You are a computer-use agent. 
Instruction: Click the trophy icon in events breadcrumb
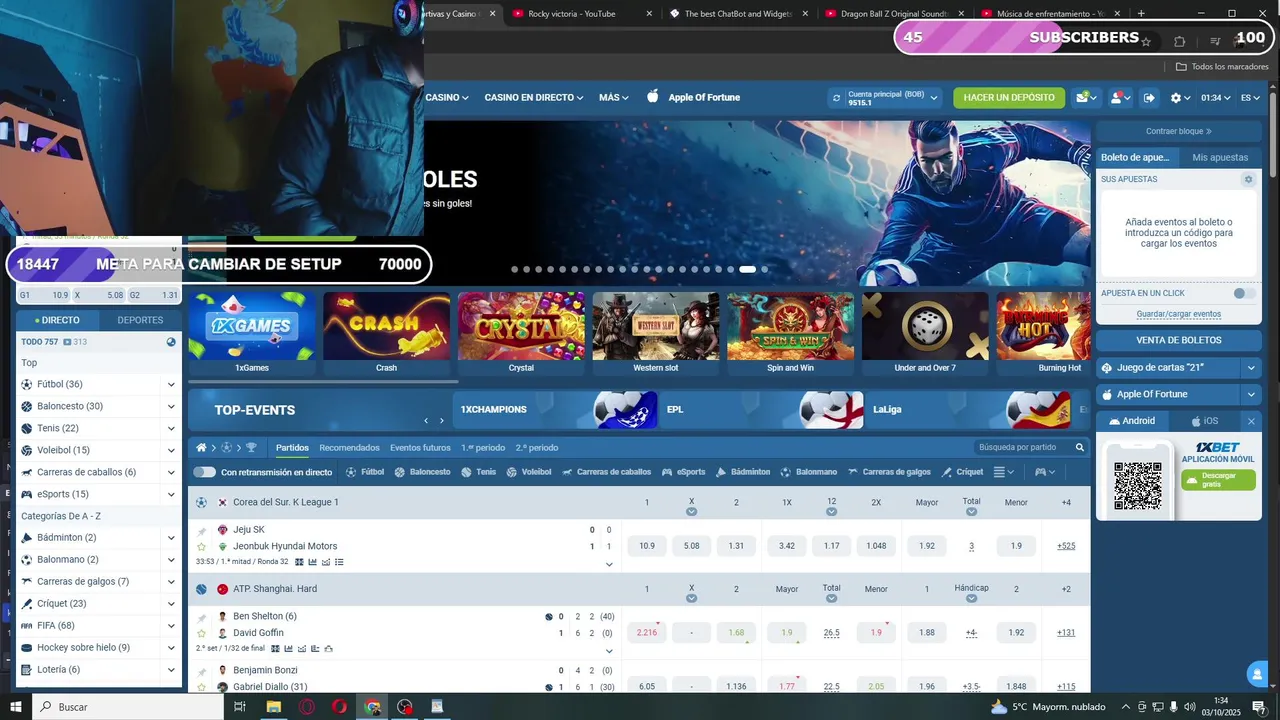[x=251, y=447]
